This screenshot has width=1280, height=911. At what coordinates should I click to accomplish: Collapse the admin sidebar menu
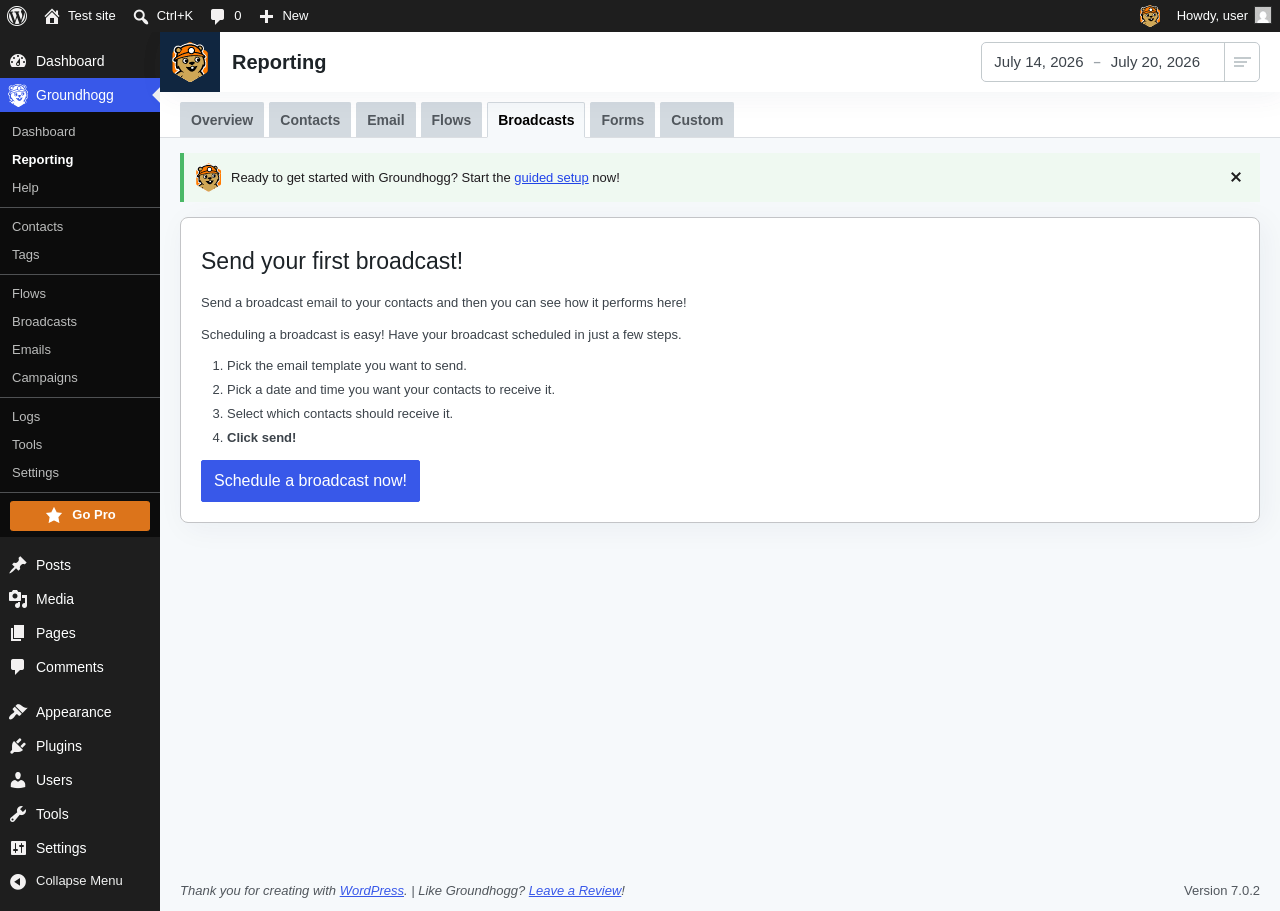(x=80, y=881)
